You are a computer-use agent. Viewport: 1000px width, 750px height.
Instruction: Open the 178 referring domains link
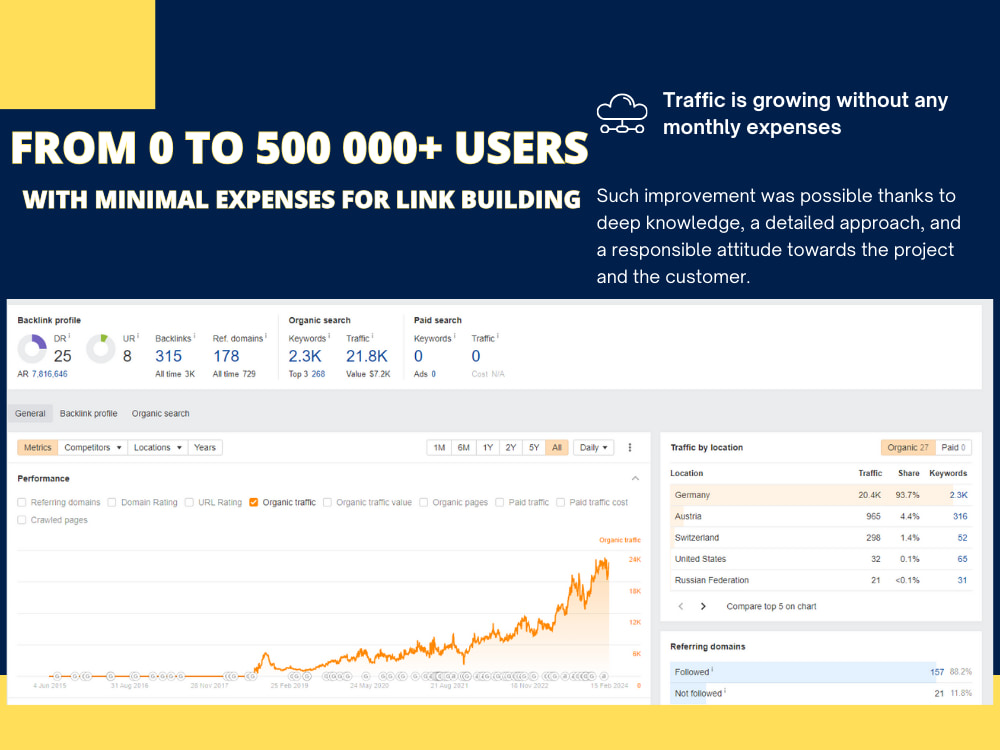[226, 356]
